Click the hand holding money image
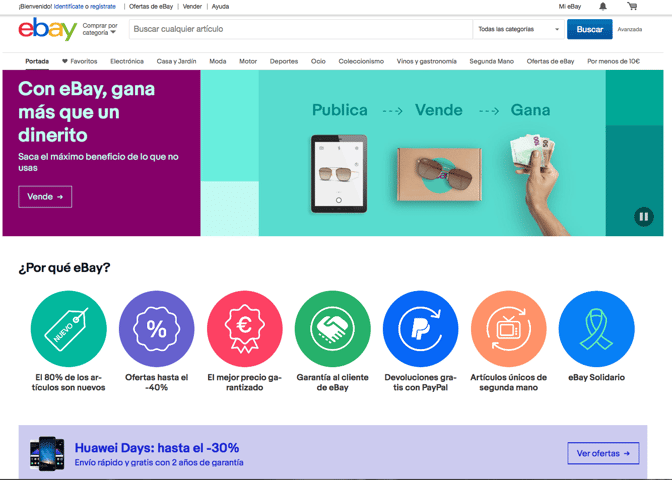Screen dimensions: 672x480 click(540, 184)
